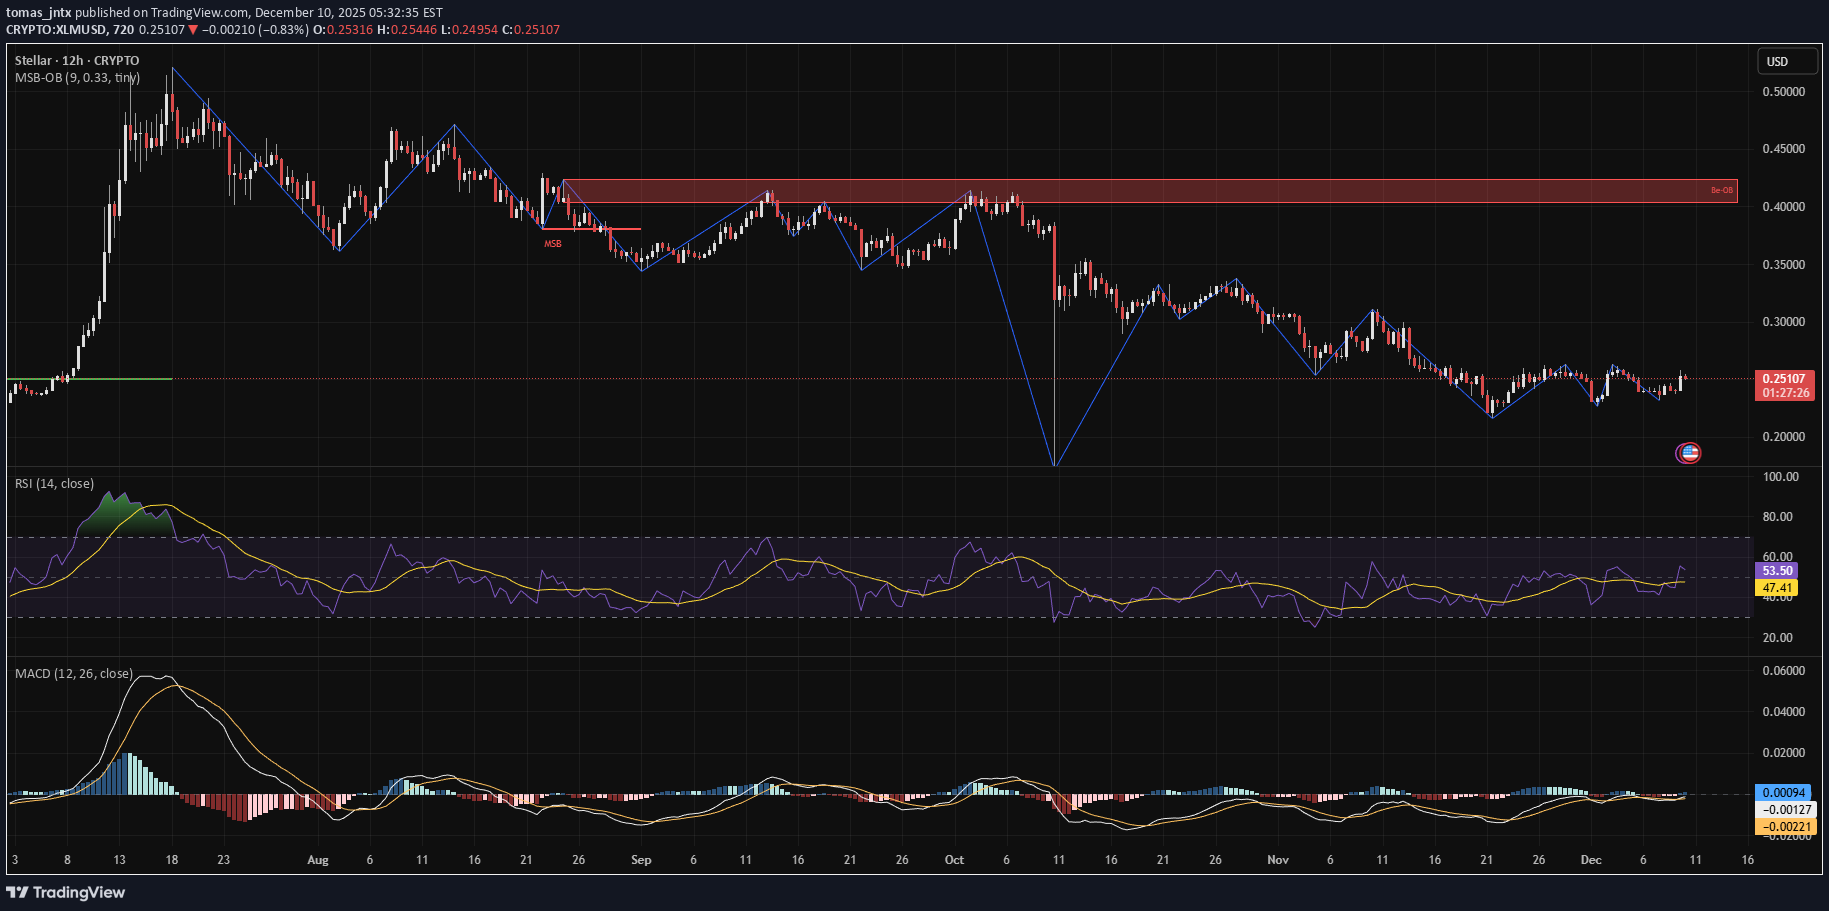Click the 0.40000 price axis level

coord(1783,207)
